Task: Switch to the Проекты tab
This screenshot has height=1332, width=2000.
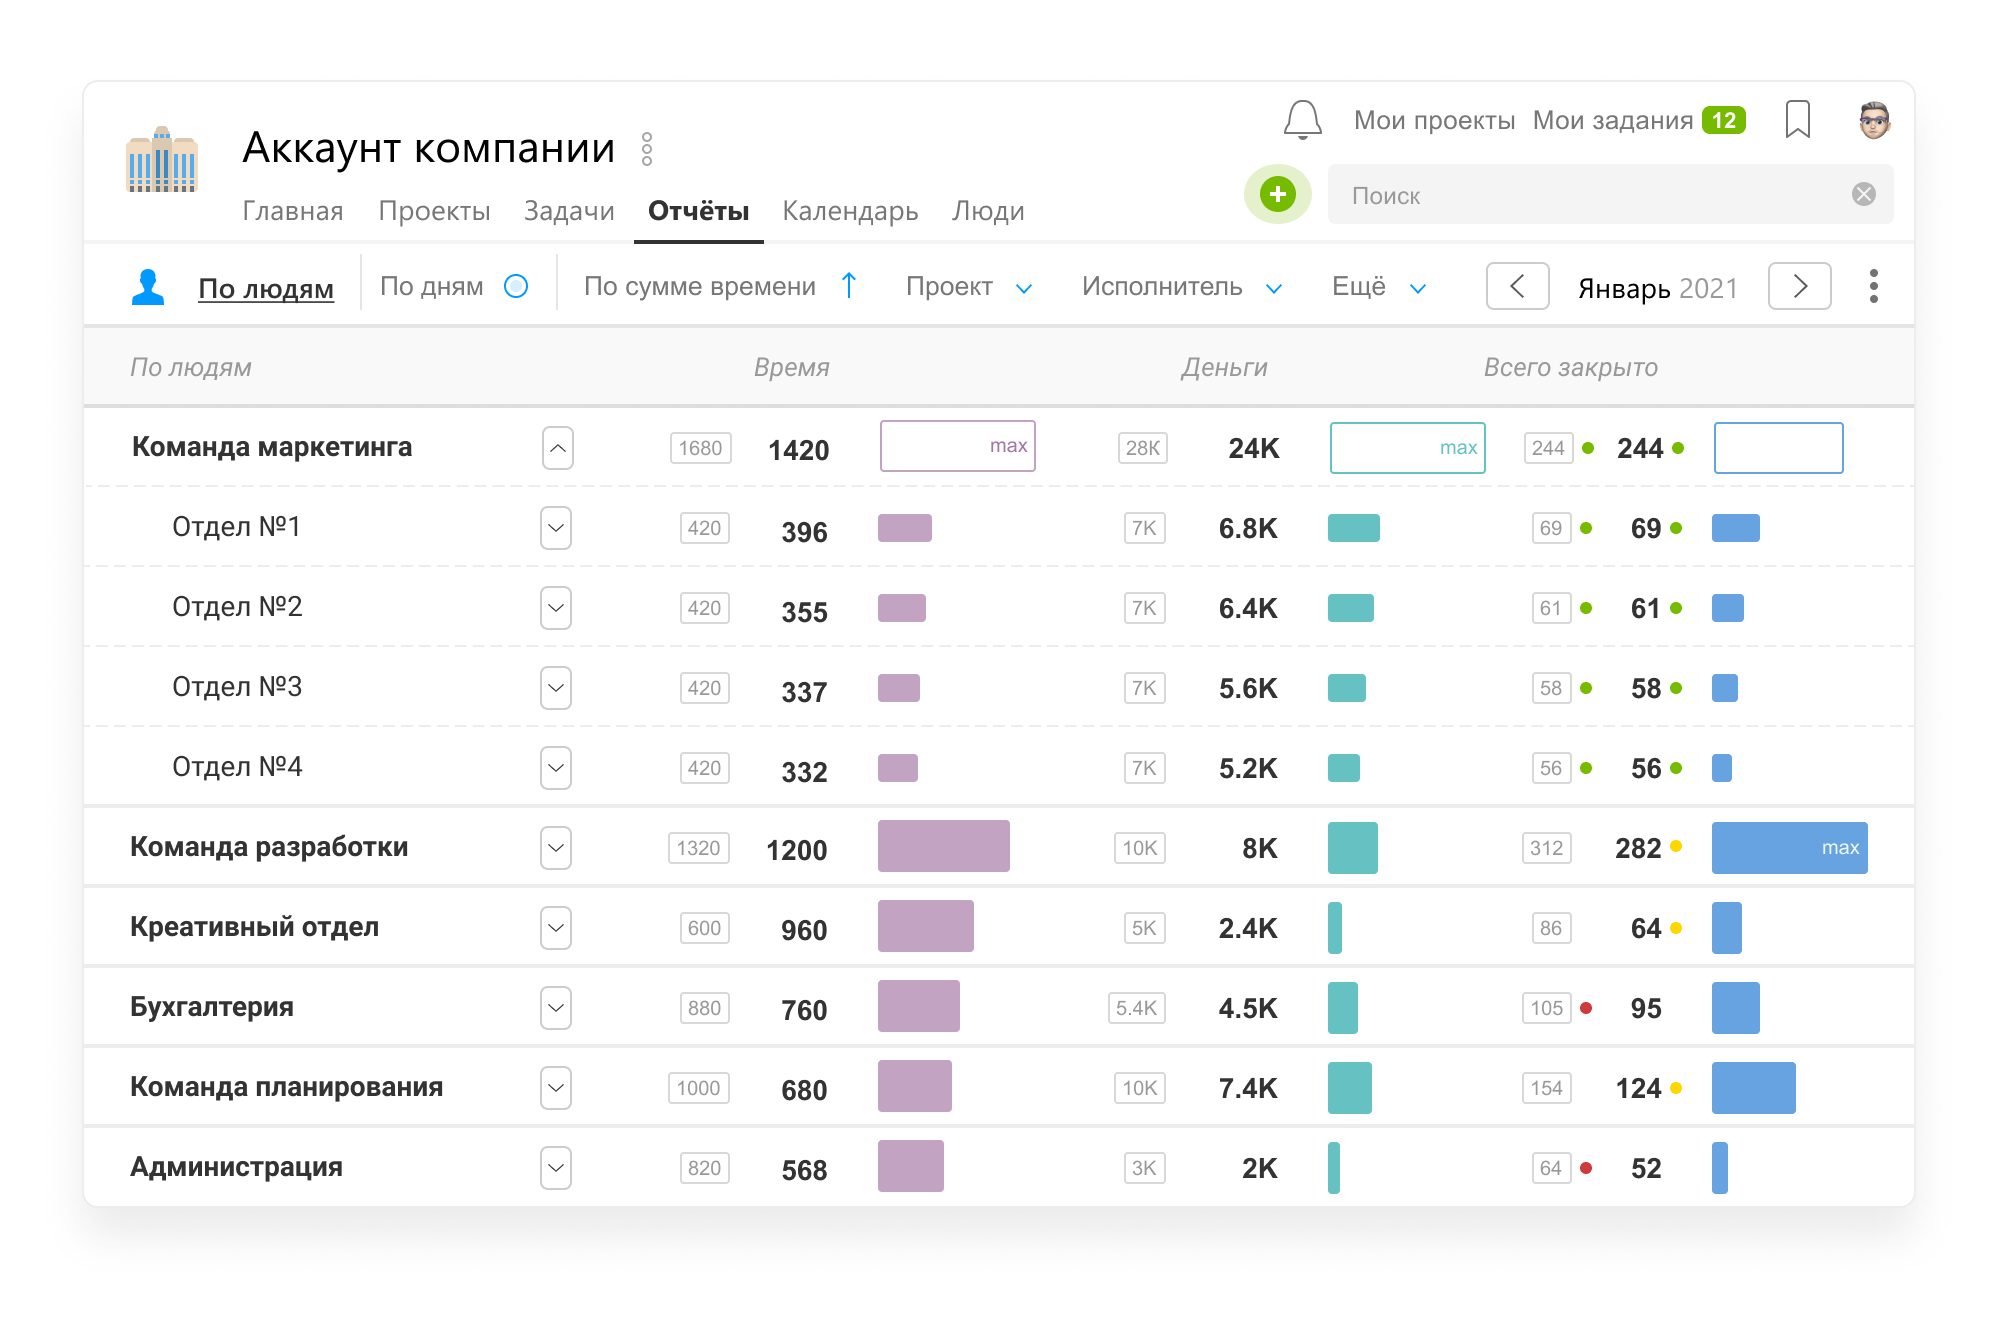Action: (434, 211)
